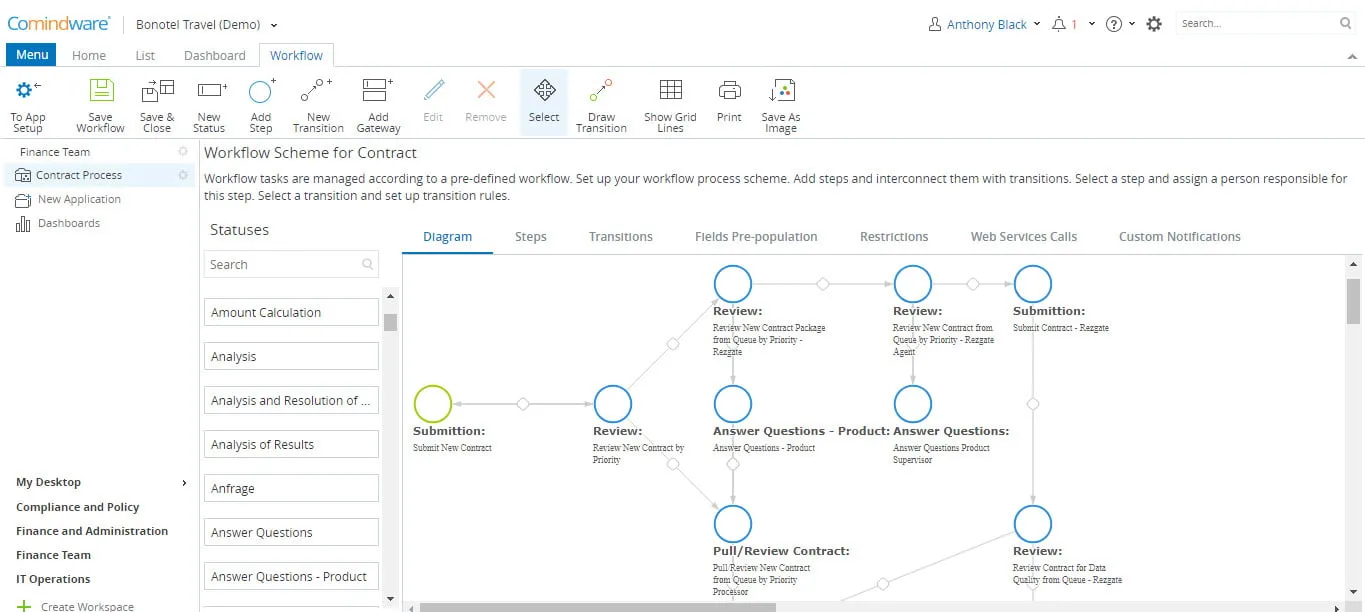Pick the Amount Calculation status
The height and width of the screenshot is (612, 1365).
click(x=291, y=312)
